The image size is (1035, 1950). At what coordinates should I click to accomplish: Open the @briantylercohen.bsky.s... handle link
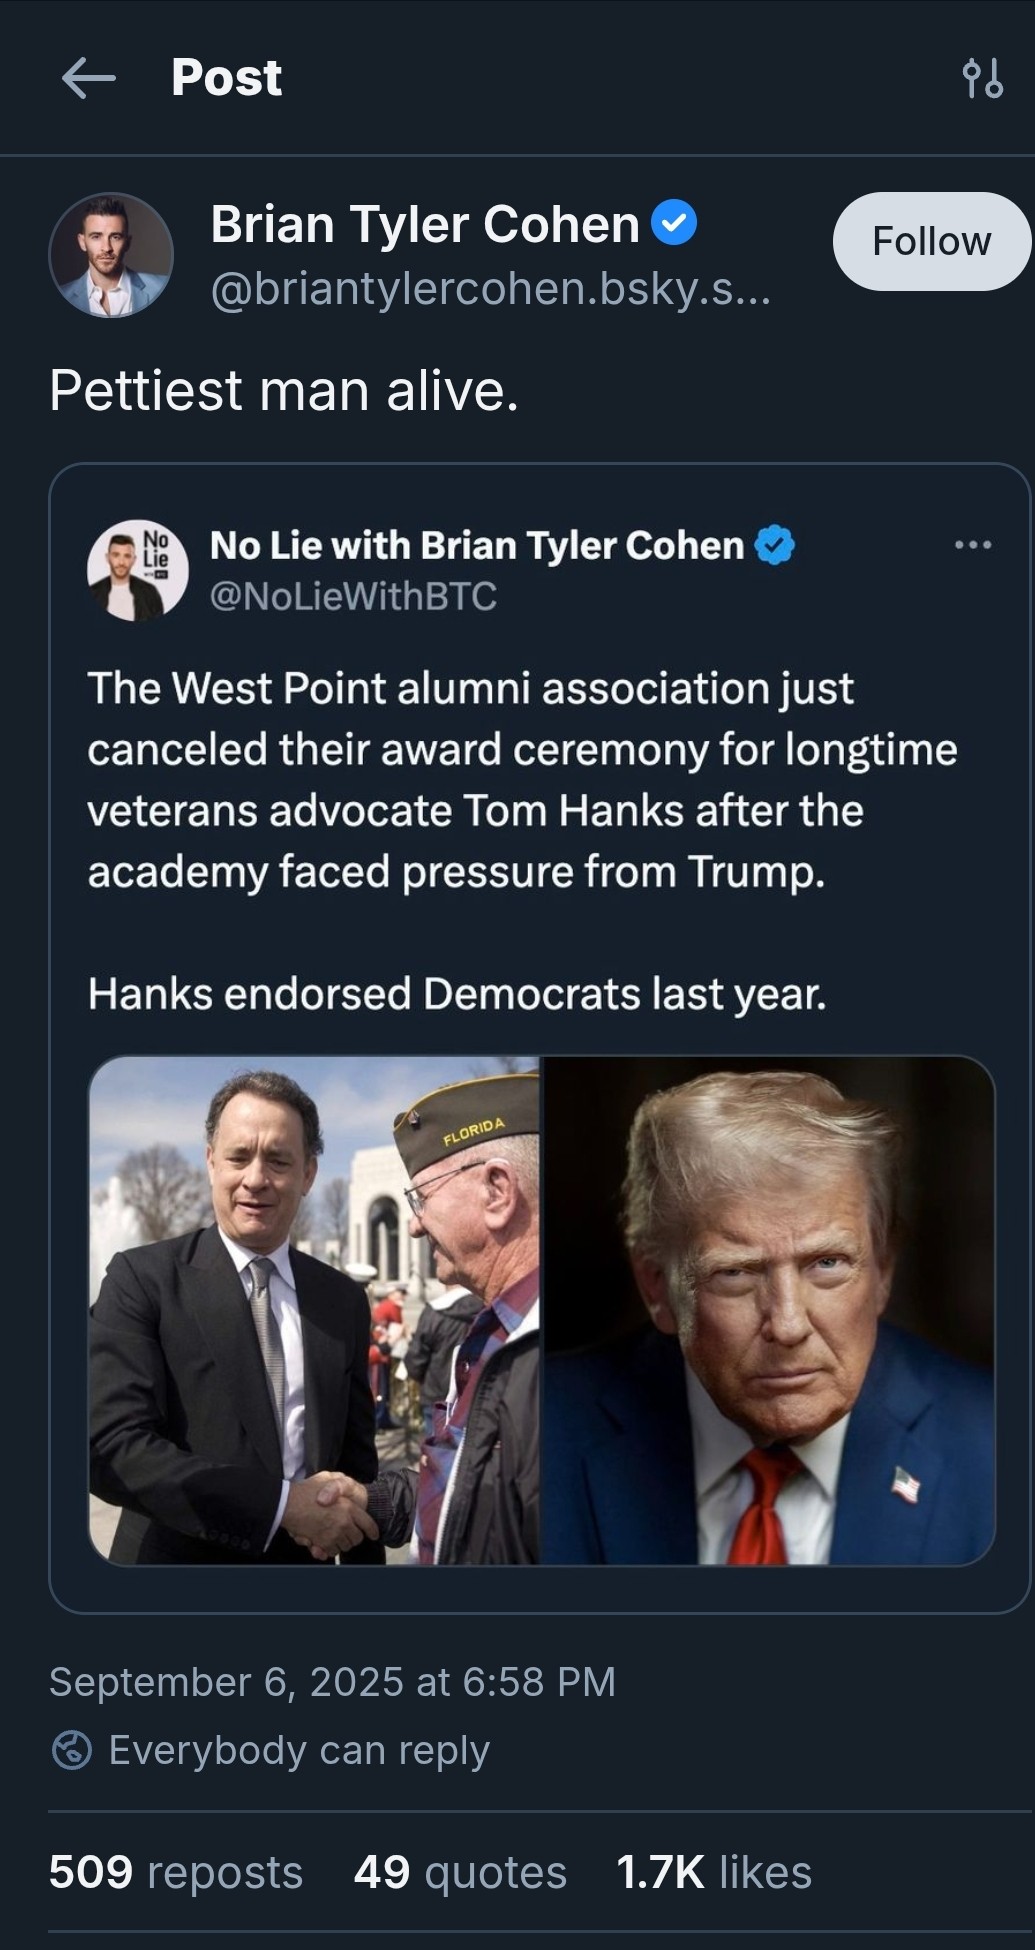click(x=490, y=290)
